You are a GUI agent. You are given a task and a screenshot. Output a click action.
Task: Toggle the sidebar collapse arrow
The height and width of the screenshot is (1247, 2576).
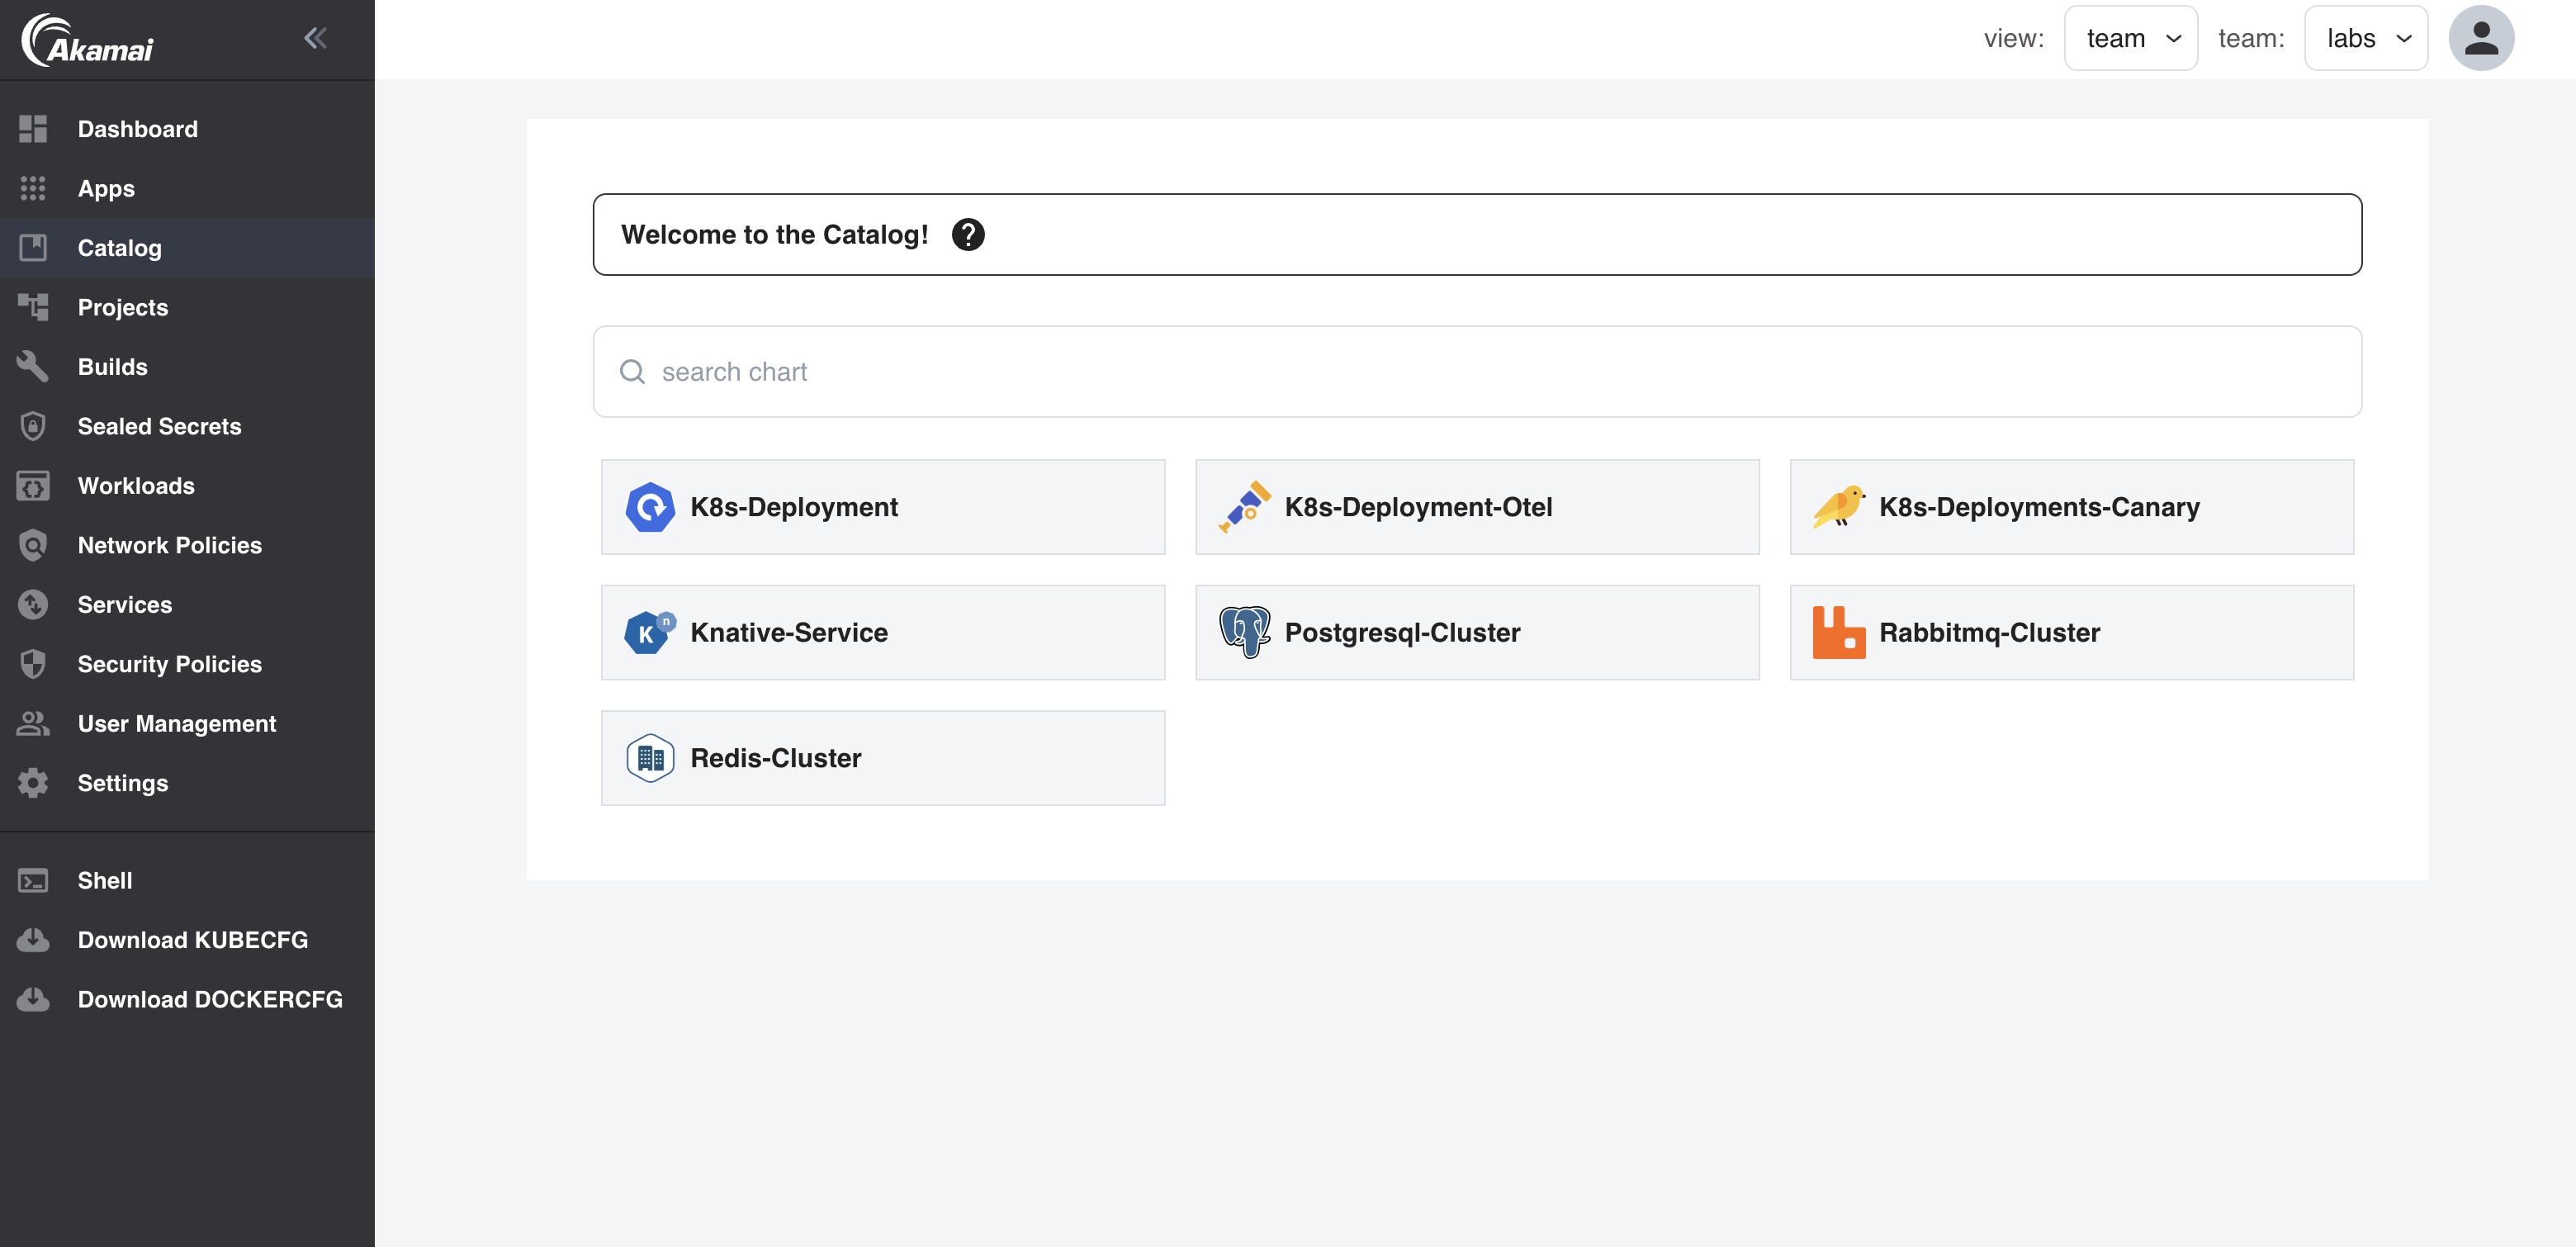(x=315, y=38)
